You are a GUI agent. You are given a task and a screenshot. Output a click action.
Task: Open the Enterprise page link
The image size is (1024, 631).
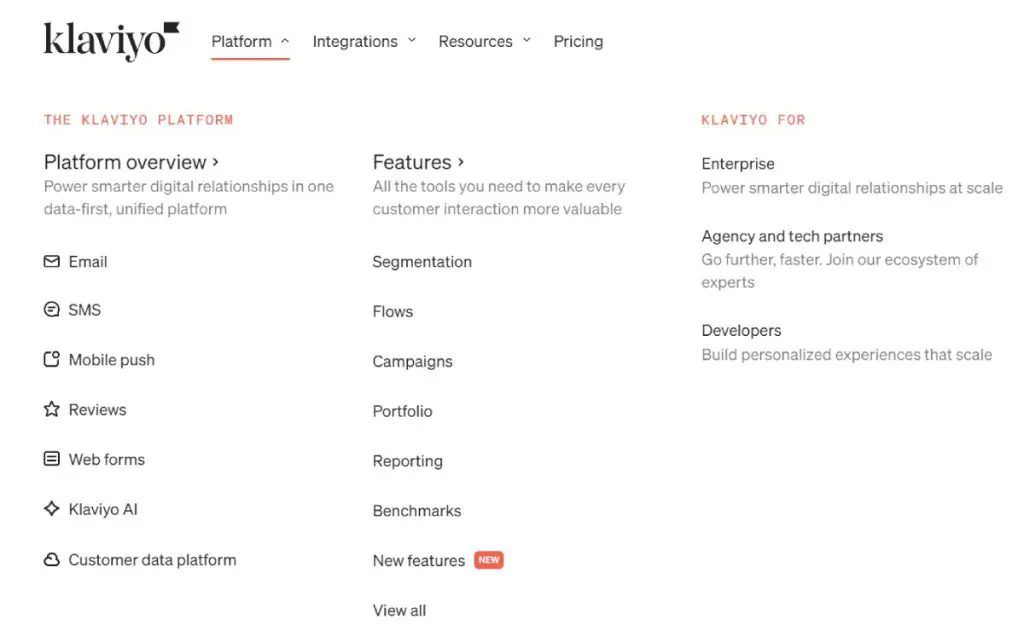[x=738, y=164]
